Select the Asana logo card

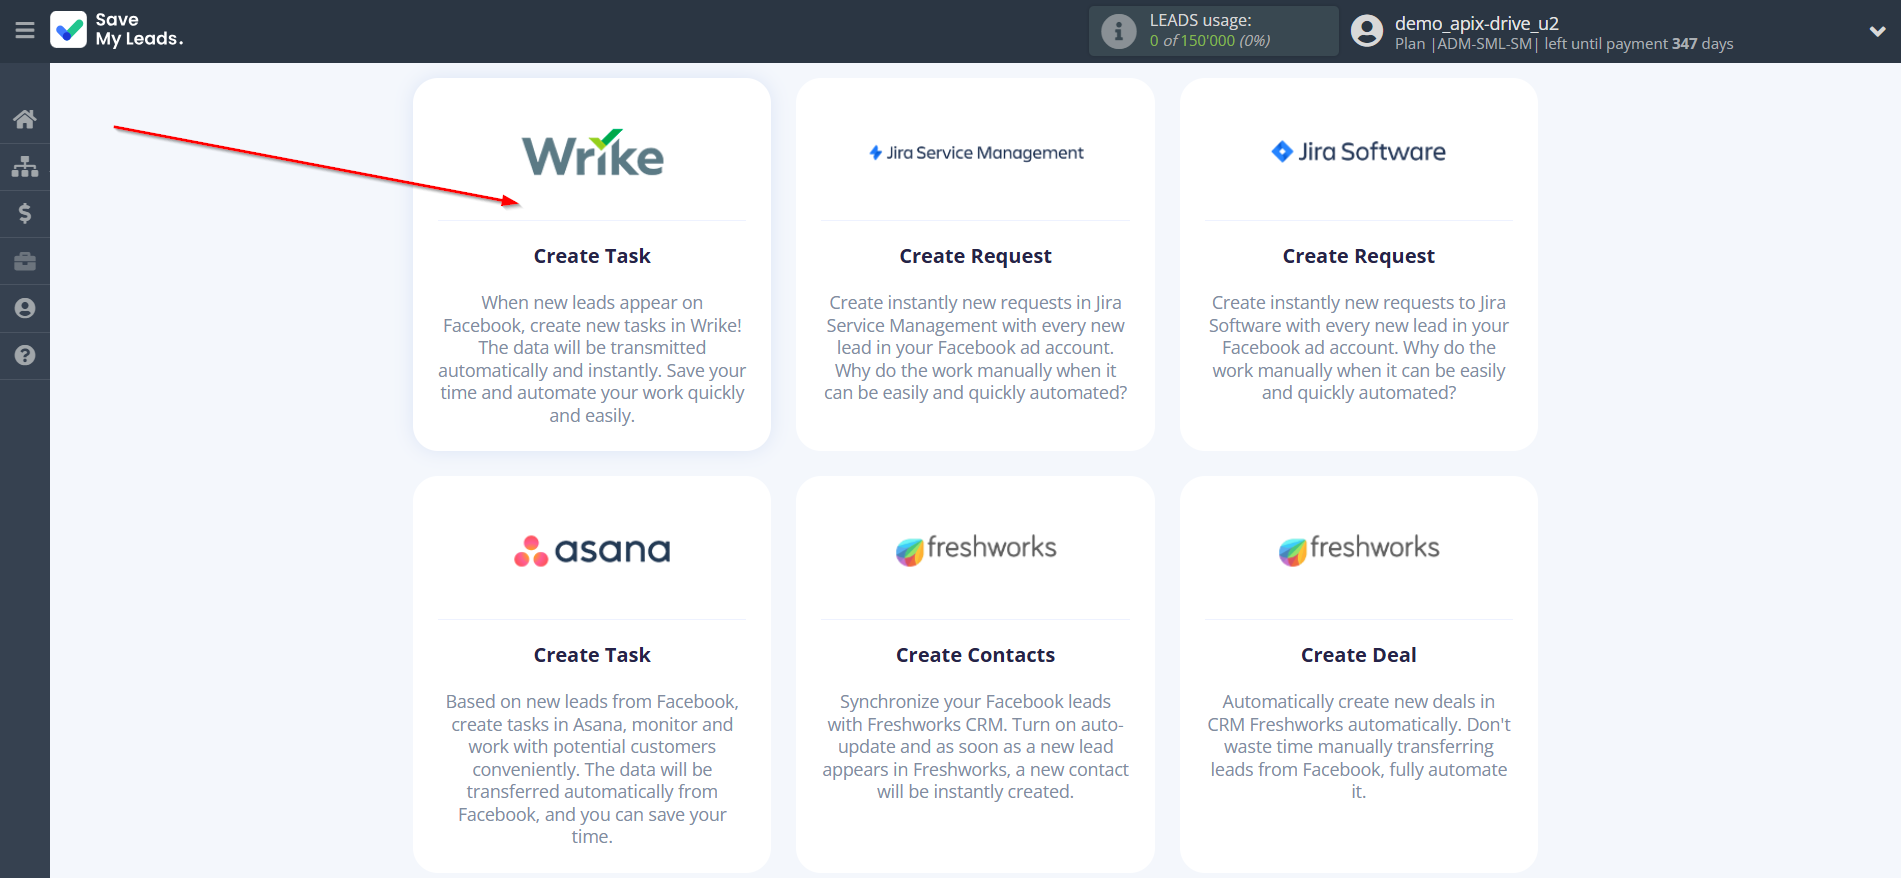pos(592,550)
